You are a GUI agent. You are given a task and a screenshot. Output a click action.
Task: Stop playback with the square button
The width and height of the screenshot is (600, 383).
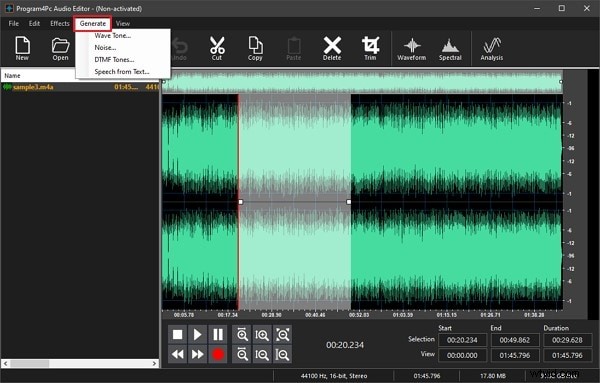pyautogui.click(x=178, y=335)
